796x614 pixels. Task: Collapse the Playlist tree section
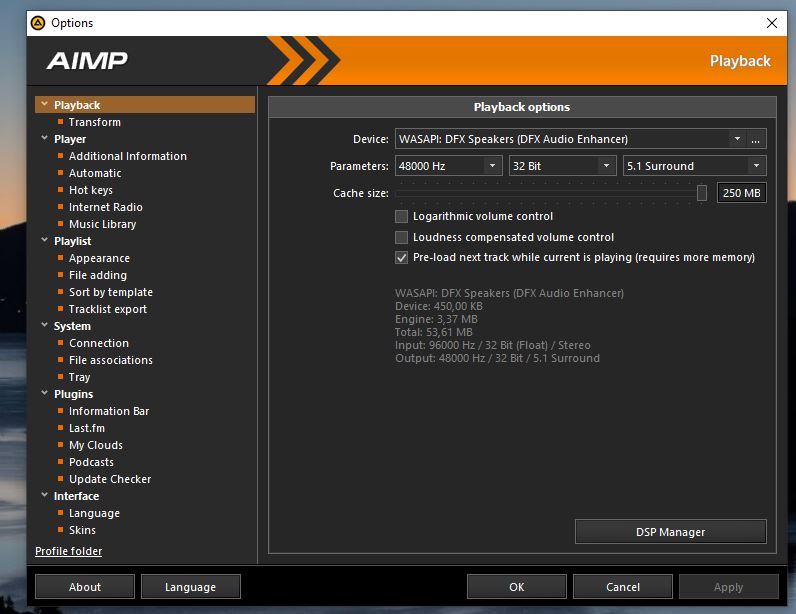45,240
